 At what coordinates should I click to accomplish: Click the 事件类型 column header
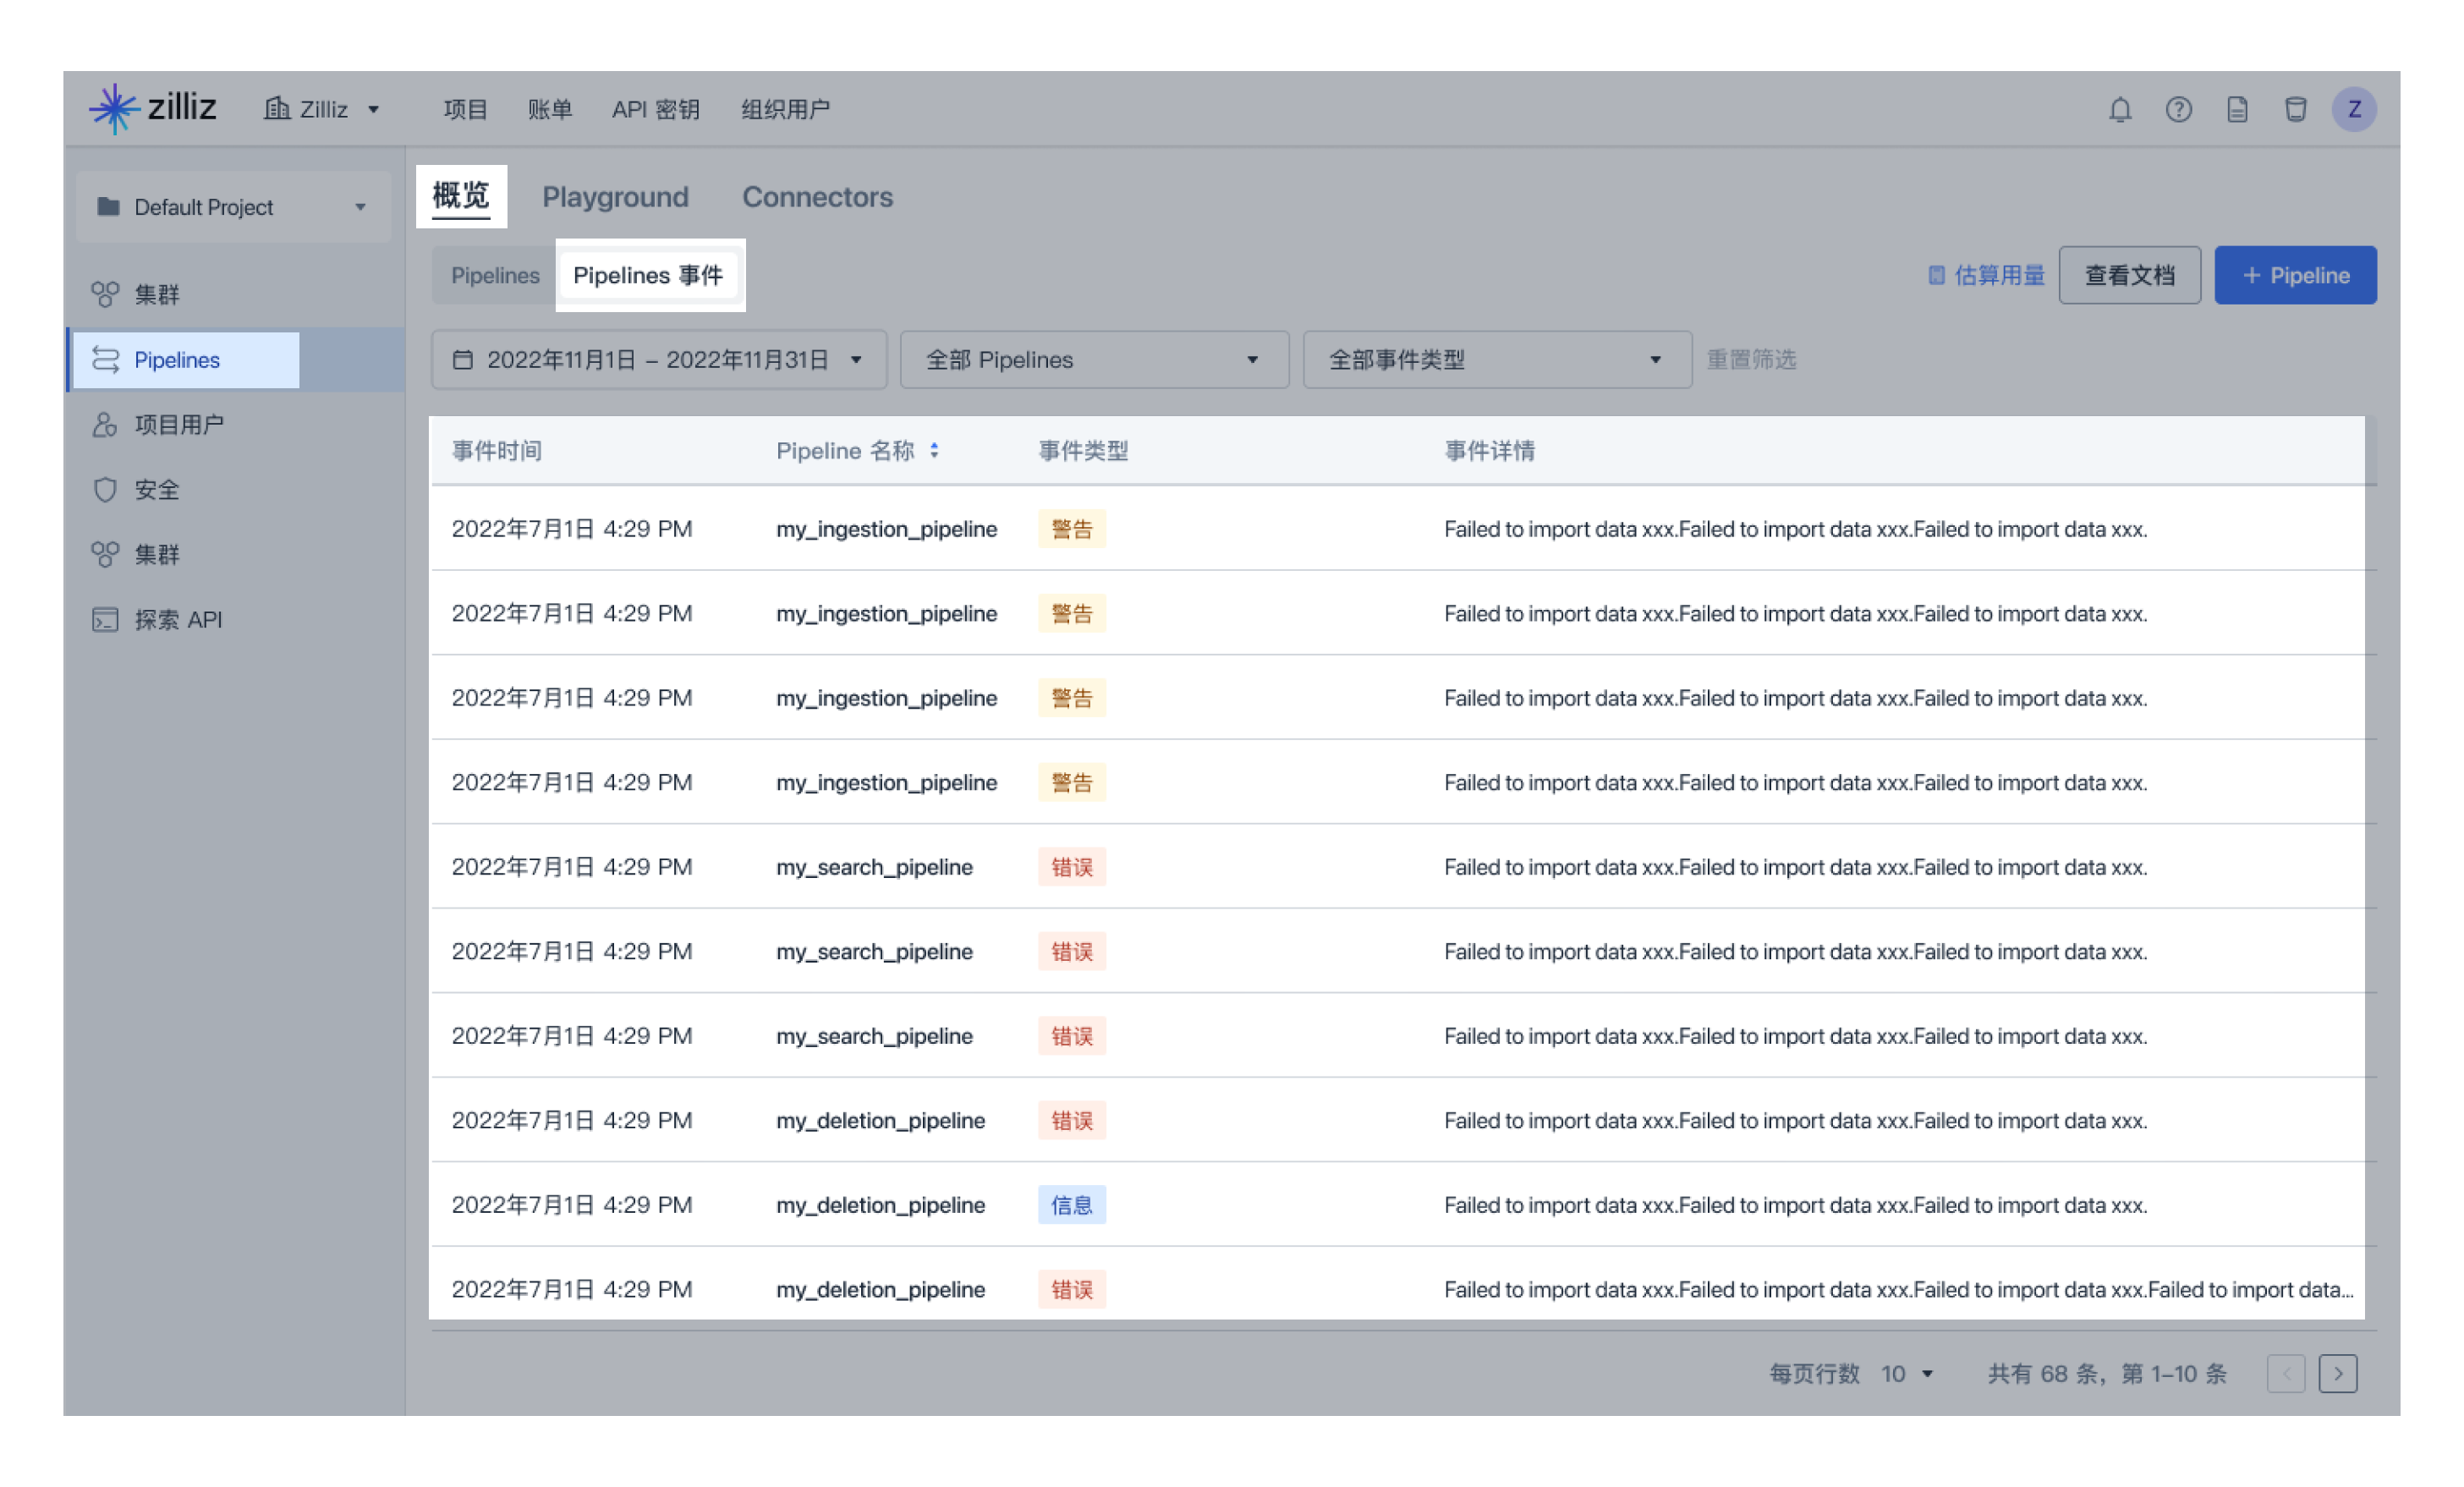click(x=1083, y=451)
